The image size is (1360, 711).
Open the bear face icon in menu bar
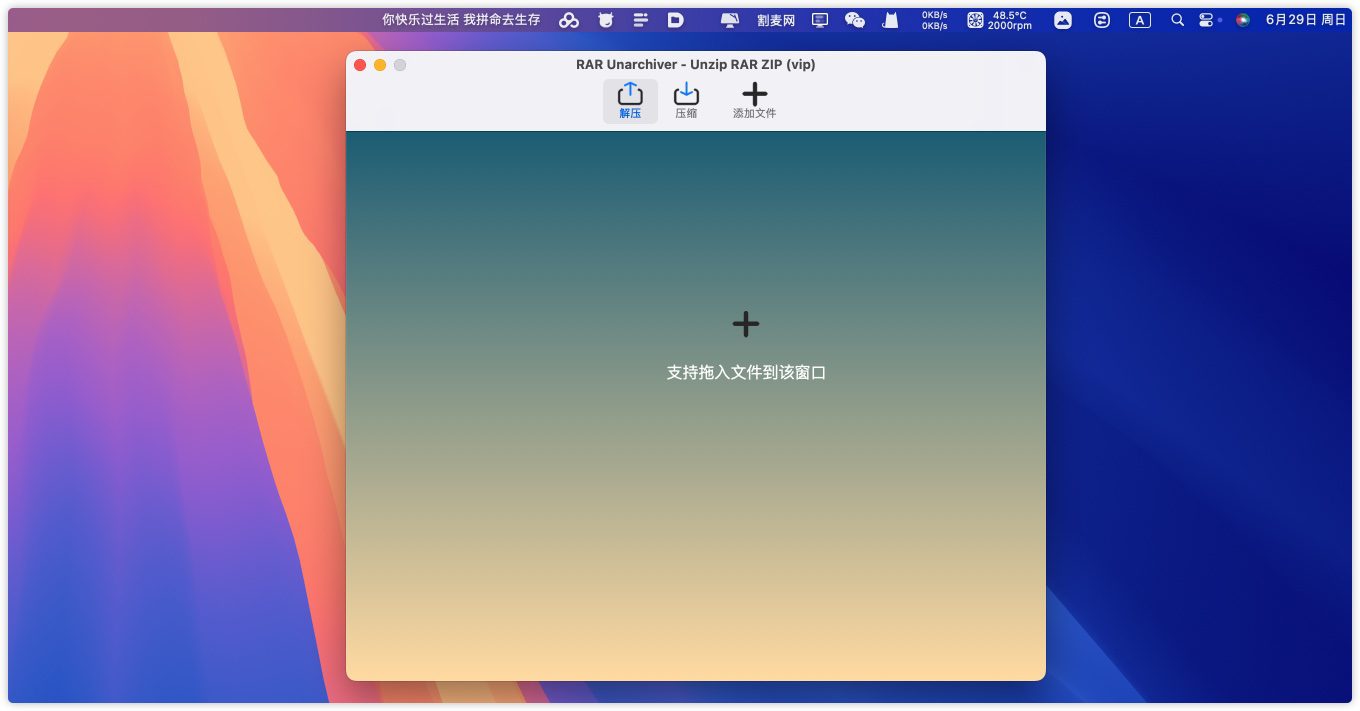point(606,20)
